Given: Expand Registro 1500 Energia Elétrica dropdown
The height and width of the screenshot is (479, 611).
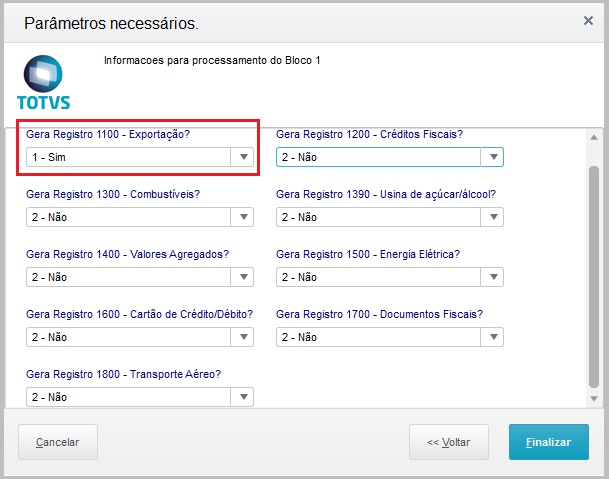Looking at the screenshot, I should coord(492,277).
